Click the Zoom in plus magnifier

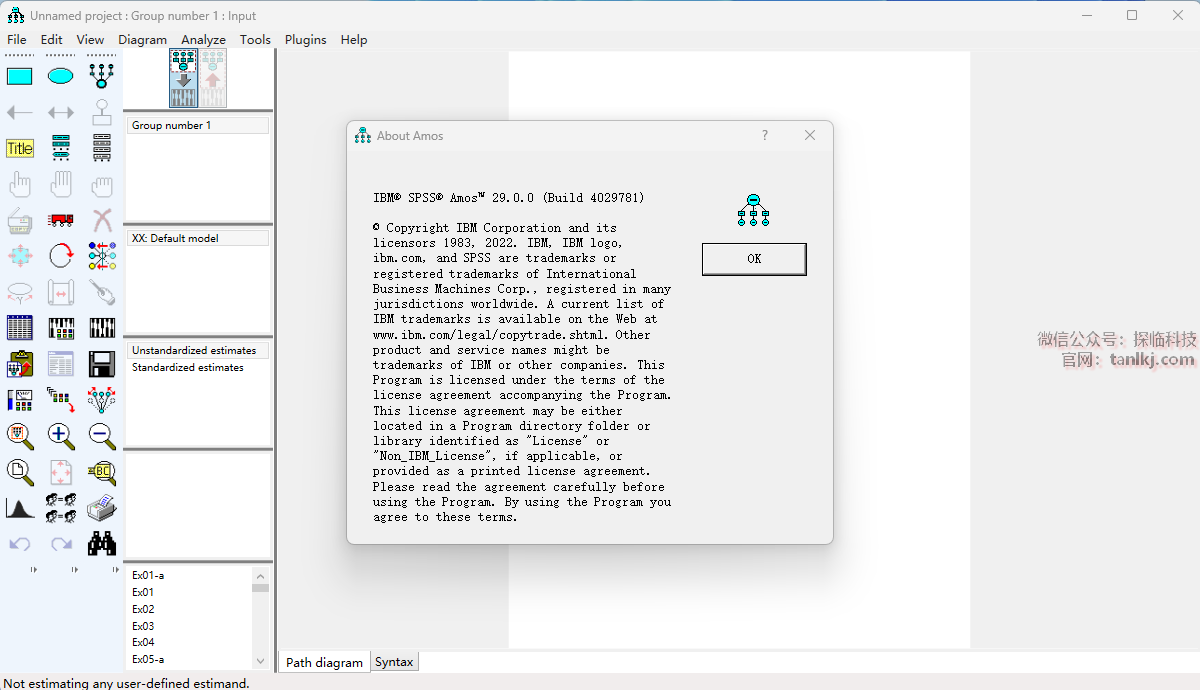[x=61, y=436]
